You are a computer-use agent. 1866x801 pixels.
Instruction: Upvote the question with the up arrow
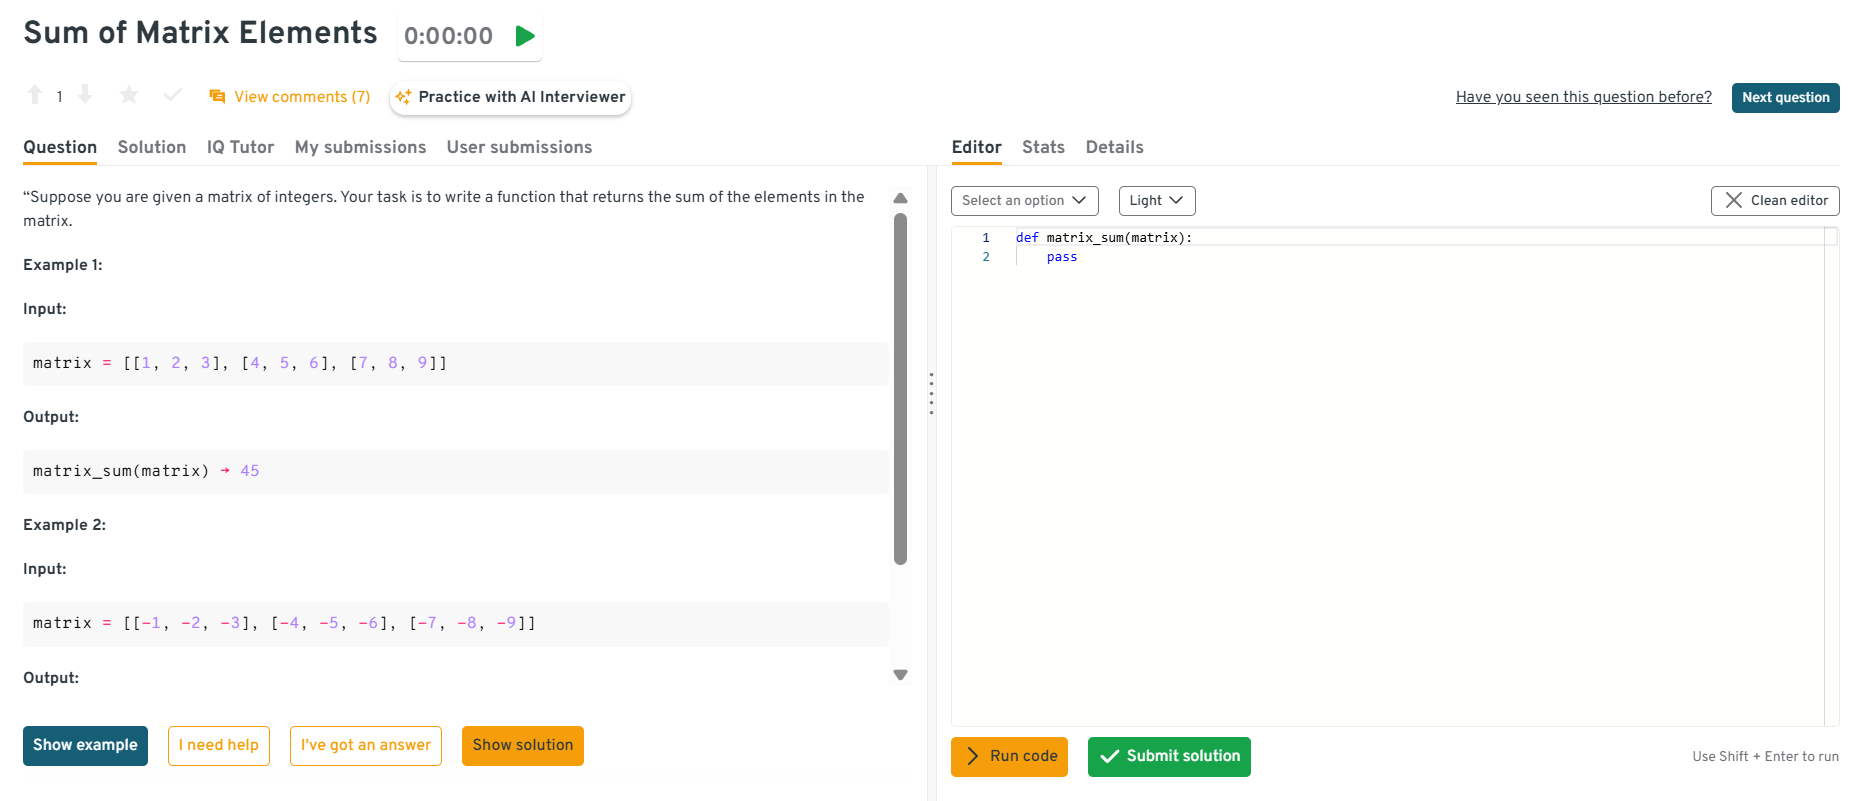tap(35, 95)
